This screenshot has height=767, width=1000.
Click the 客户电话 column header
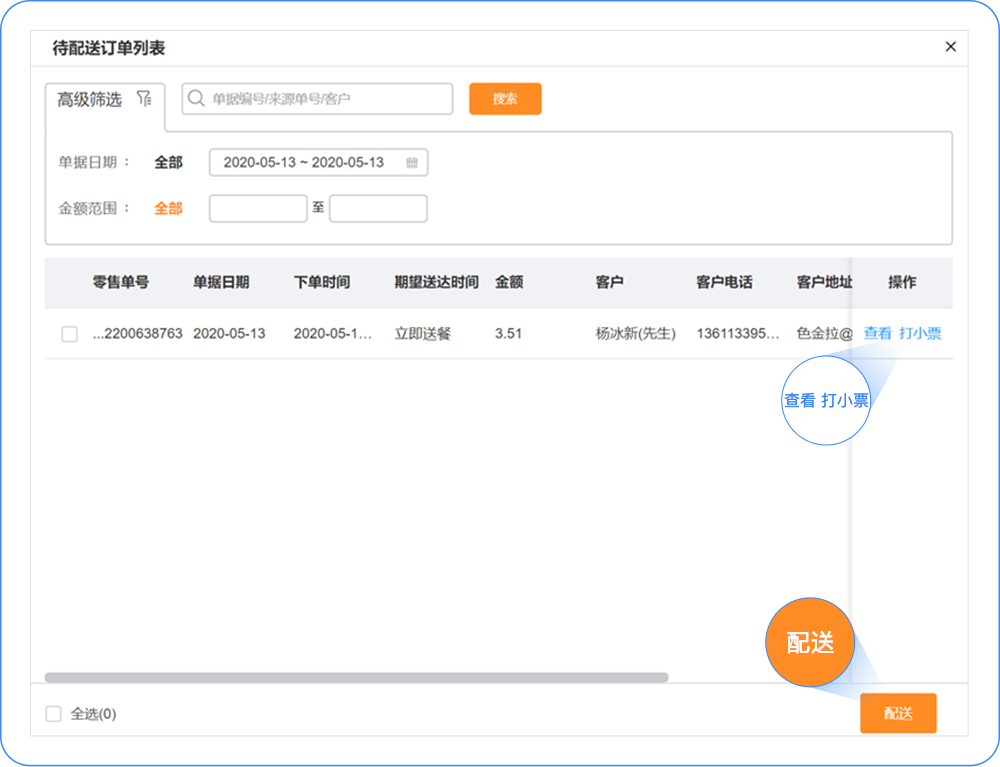click(724, 282)
